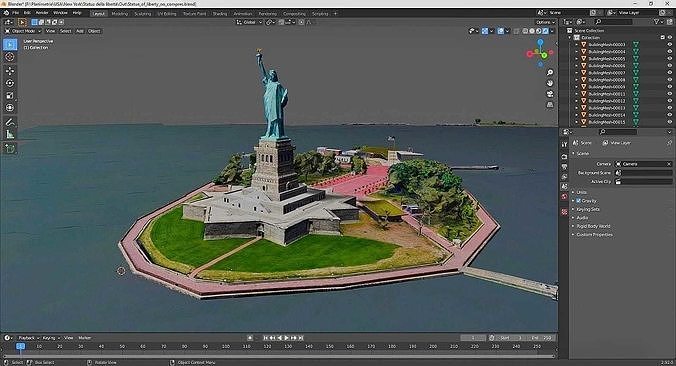Switch to the Shading workspace tab
This screenshot has width=676, height=366.
(219, 13)
